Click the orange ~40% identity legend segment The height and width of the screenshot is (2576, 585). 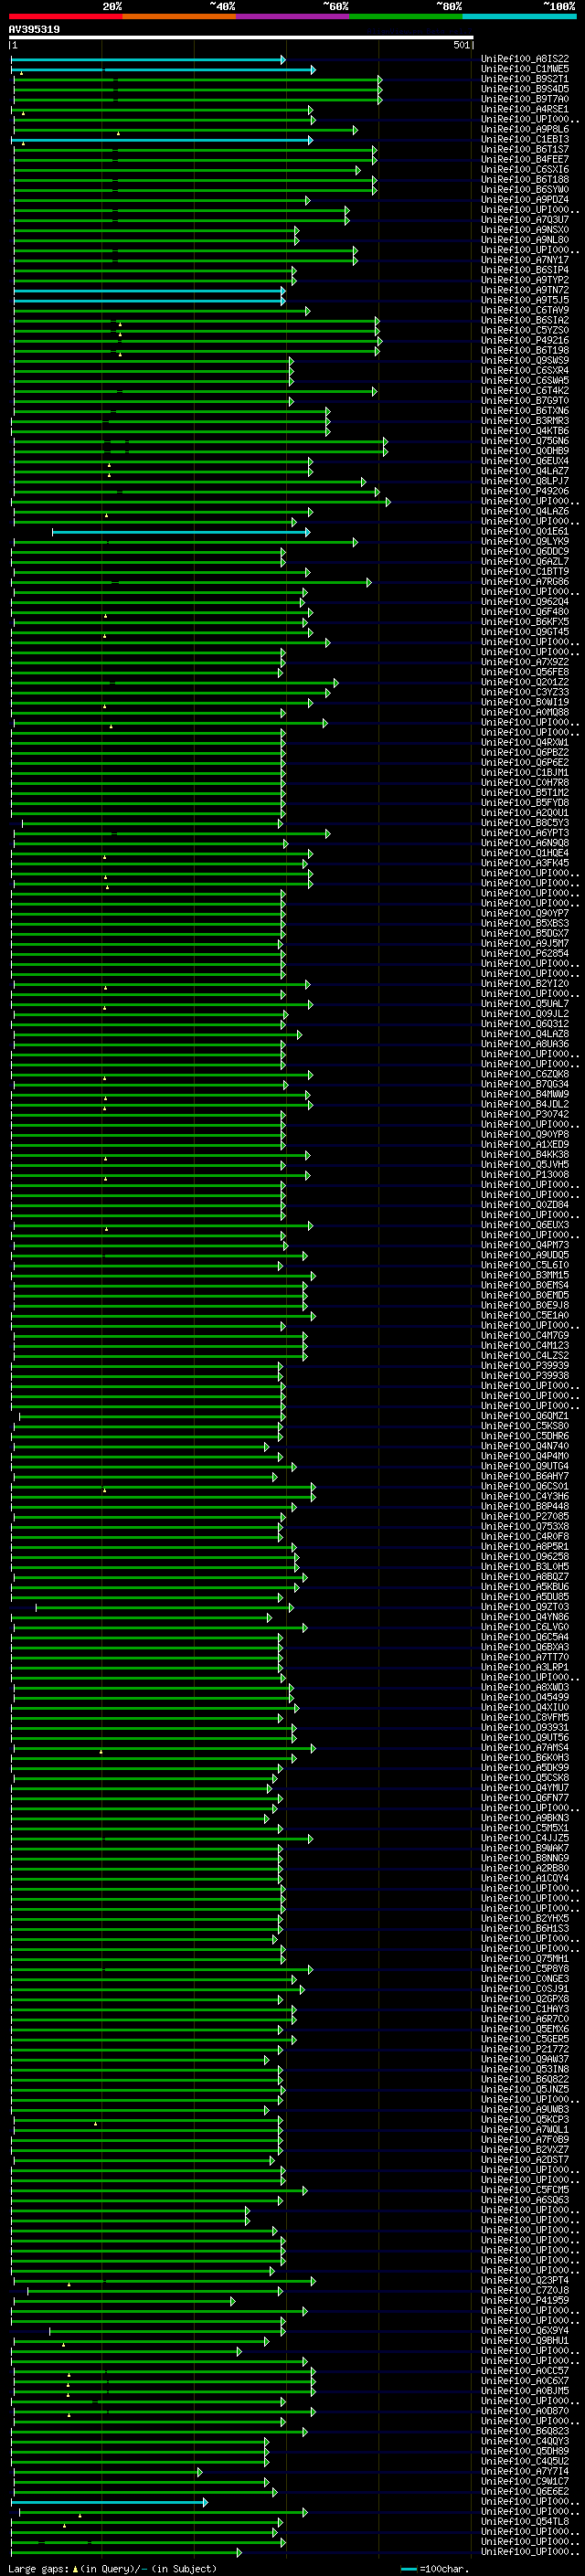click(x=178, y=16)
